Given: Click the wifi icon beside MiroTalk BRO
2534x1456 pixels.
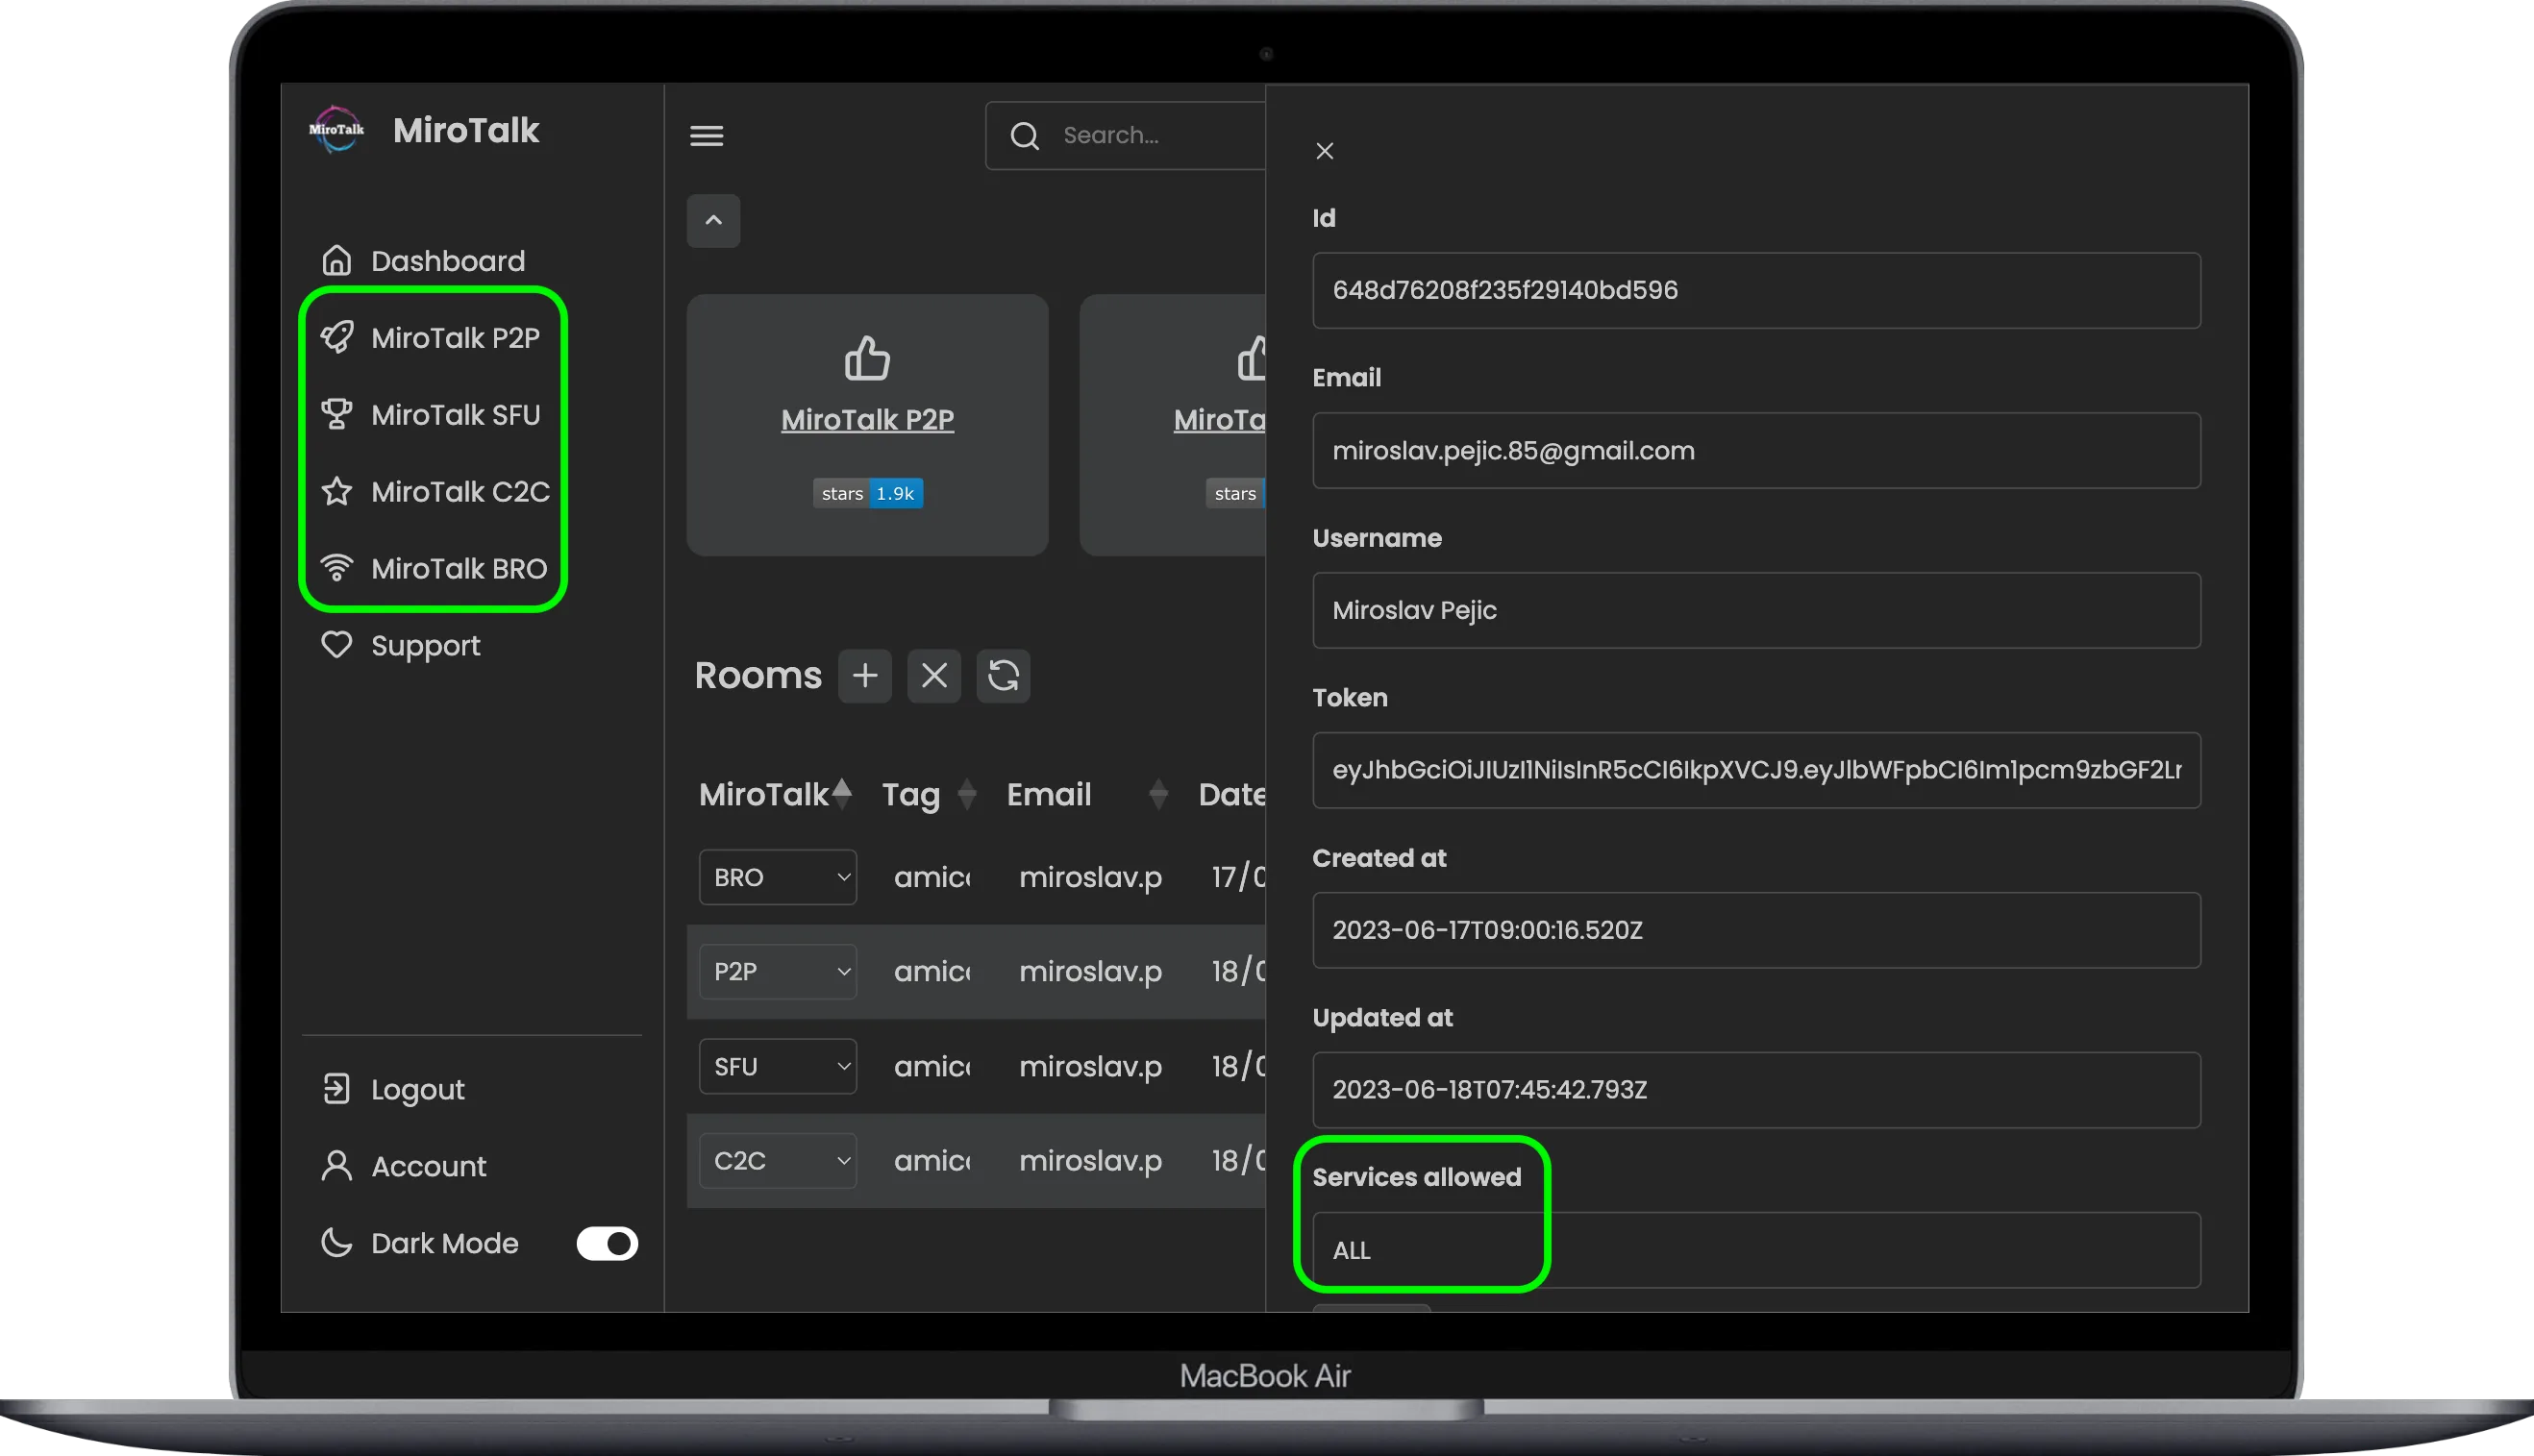Looking at the screenshot, I should pos(337,568).
